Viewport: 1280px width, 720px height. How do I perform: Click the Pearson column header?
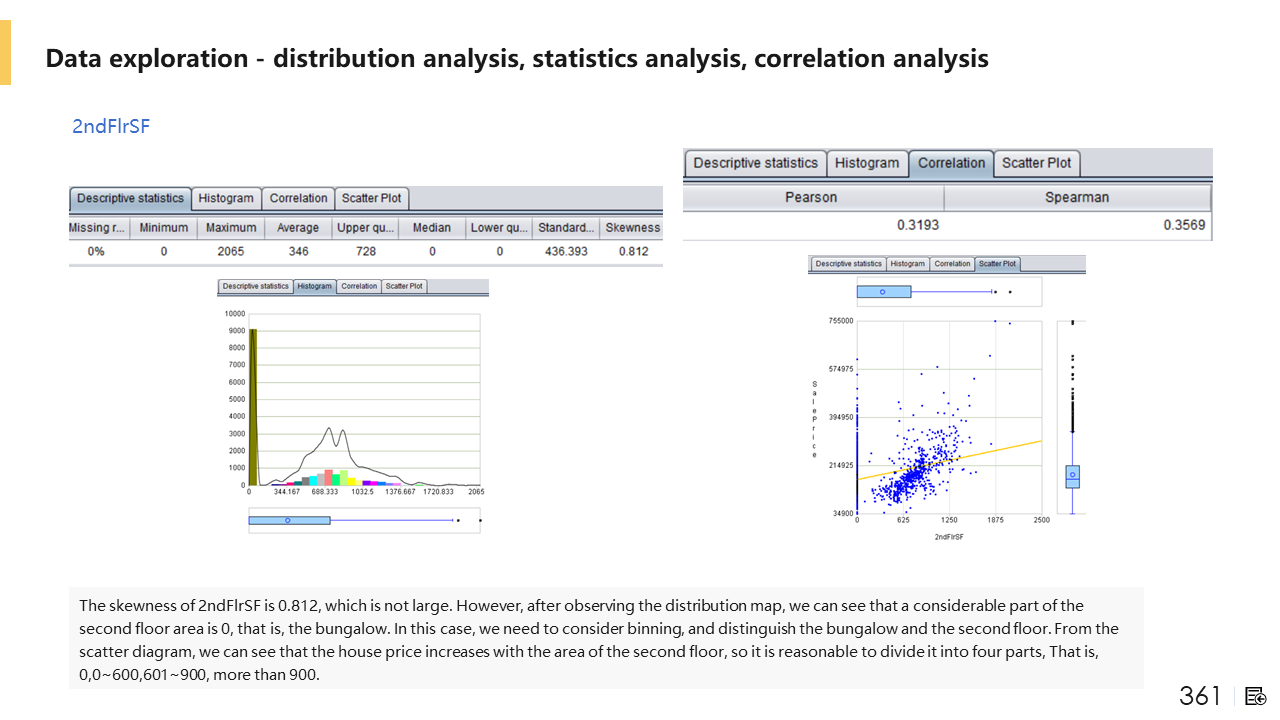click(811, 197)
